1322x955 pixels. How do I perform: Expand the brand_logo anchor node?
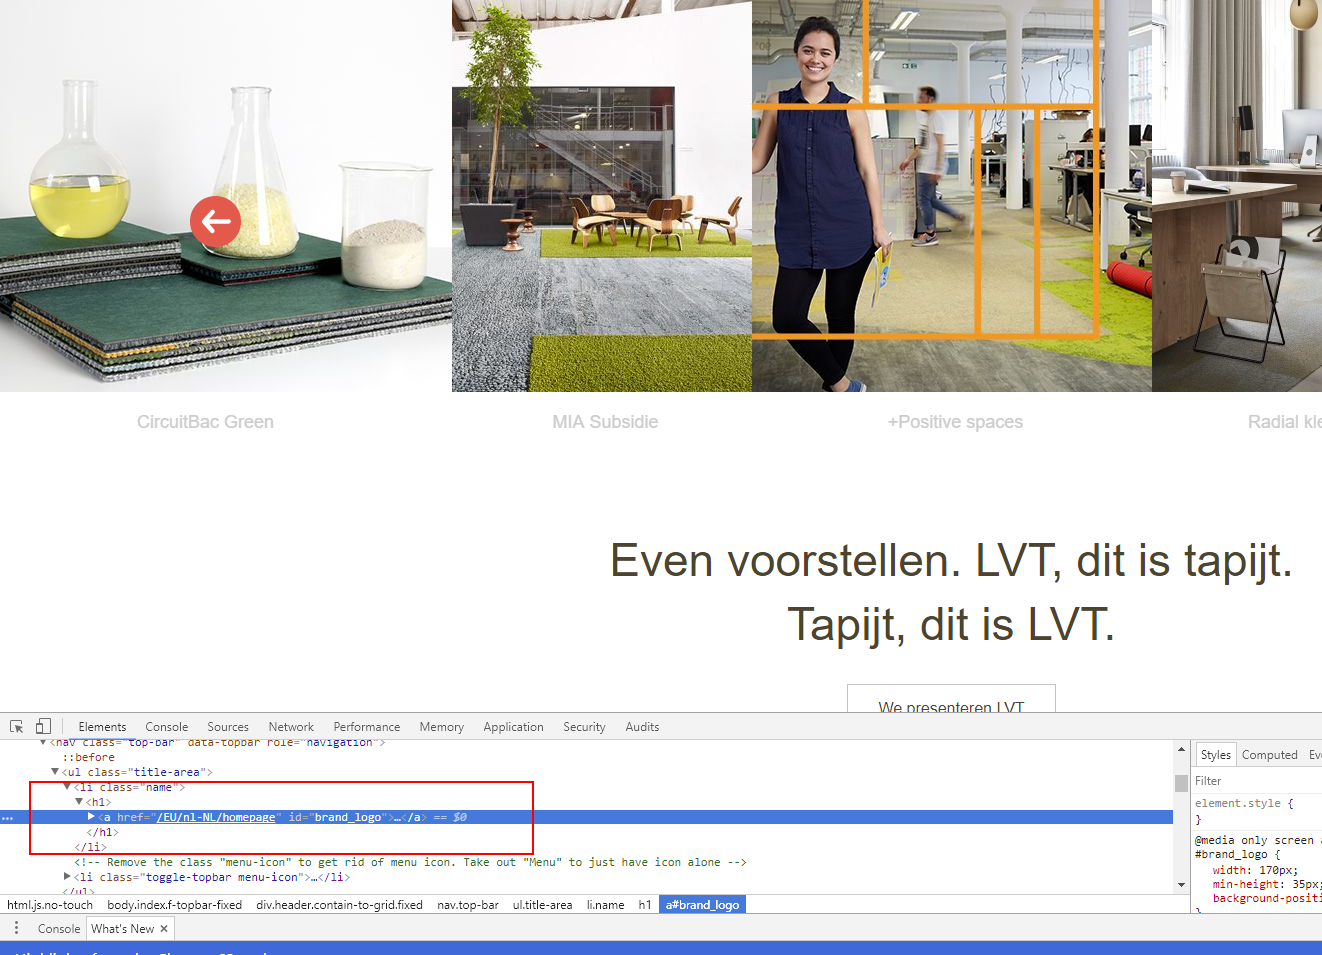[91, 817]
